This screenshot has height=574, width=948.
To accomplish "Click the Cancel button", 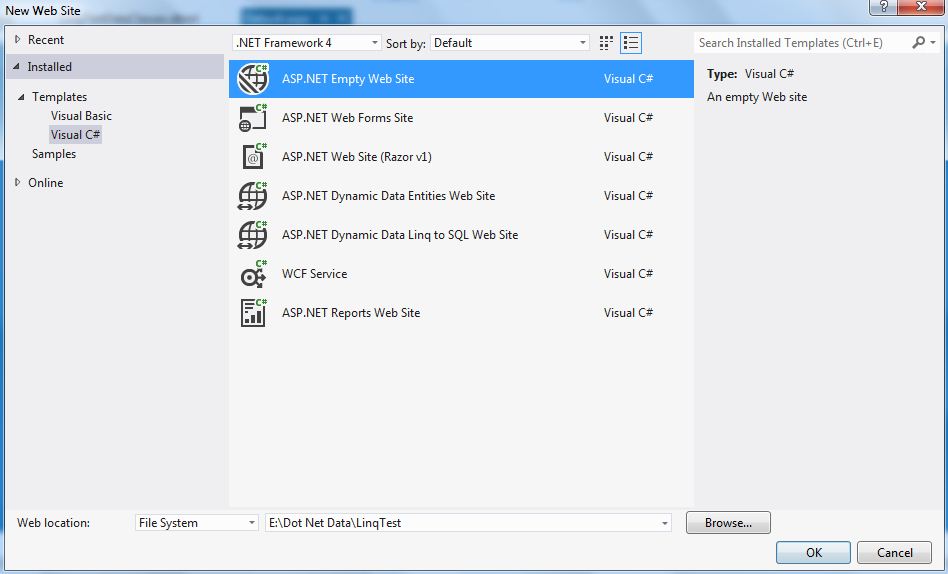I will tap(894, 552).
